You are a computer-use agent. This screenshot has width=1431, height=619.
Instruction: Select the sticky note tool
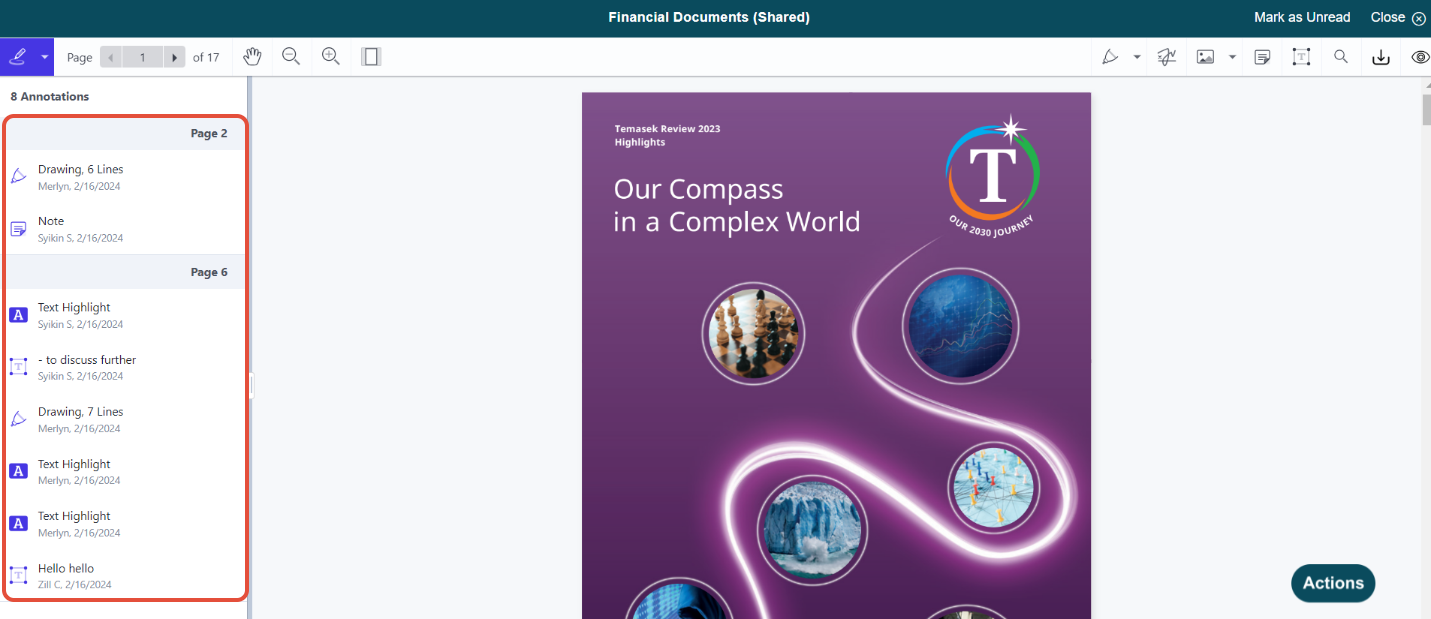(1263, 57)
